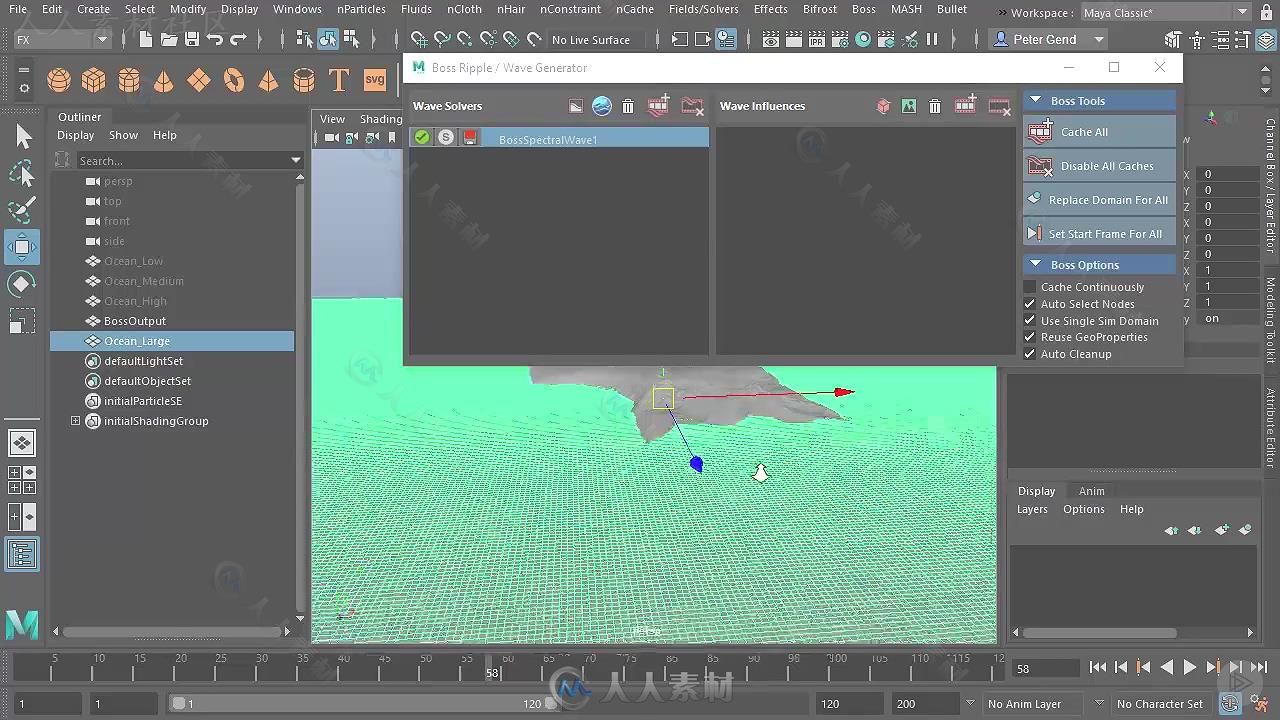Open the Fields/Solvers menu
The height and width of the screenshot is (720, 1280).
click(x=704, y=9)
